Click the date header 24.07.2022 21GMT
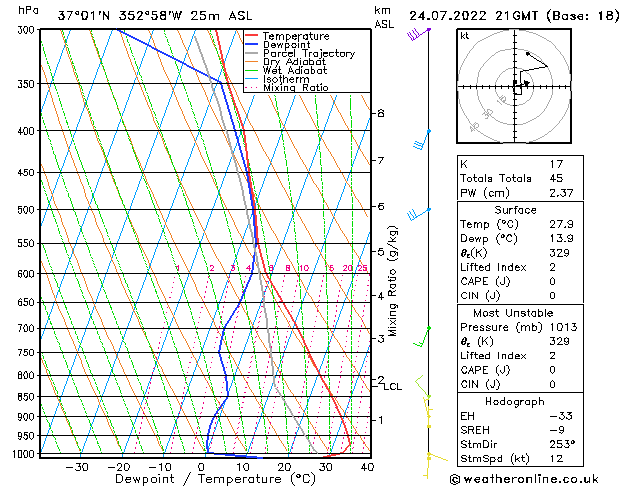Screen dimensions: 629x486 (x=473, y=16)
